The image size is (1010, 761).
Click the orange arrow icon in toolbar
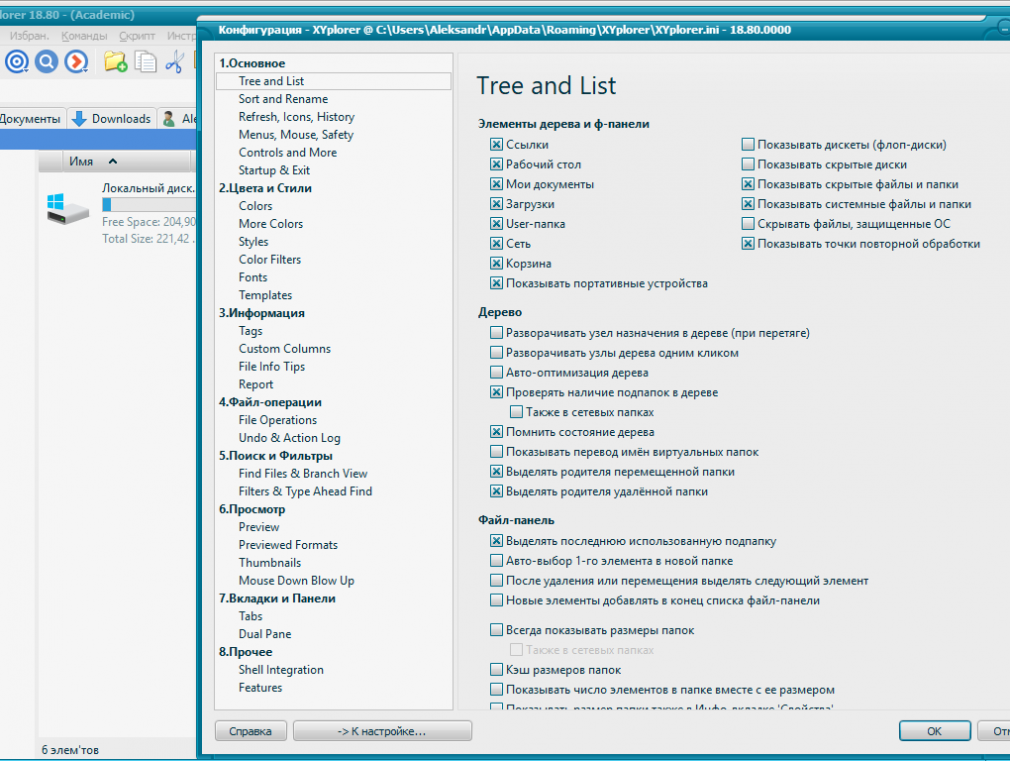point(76,62)
